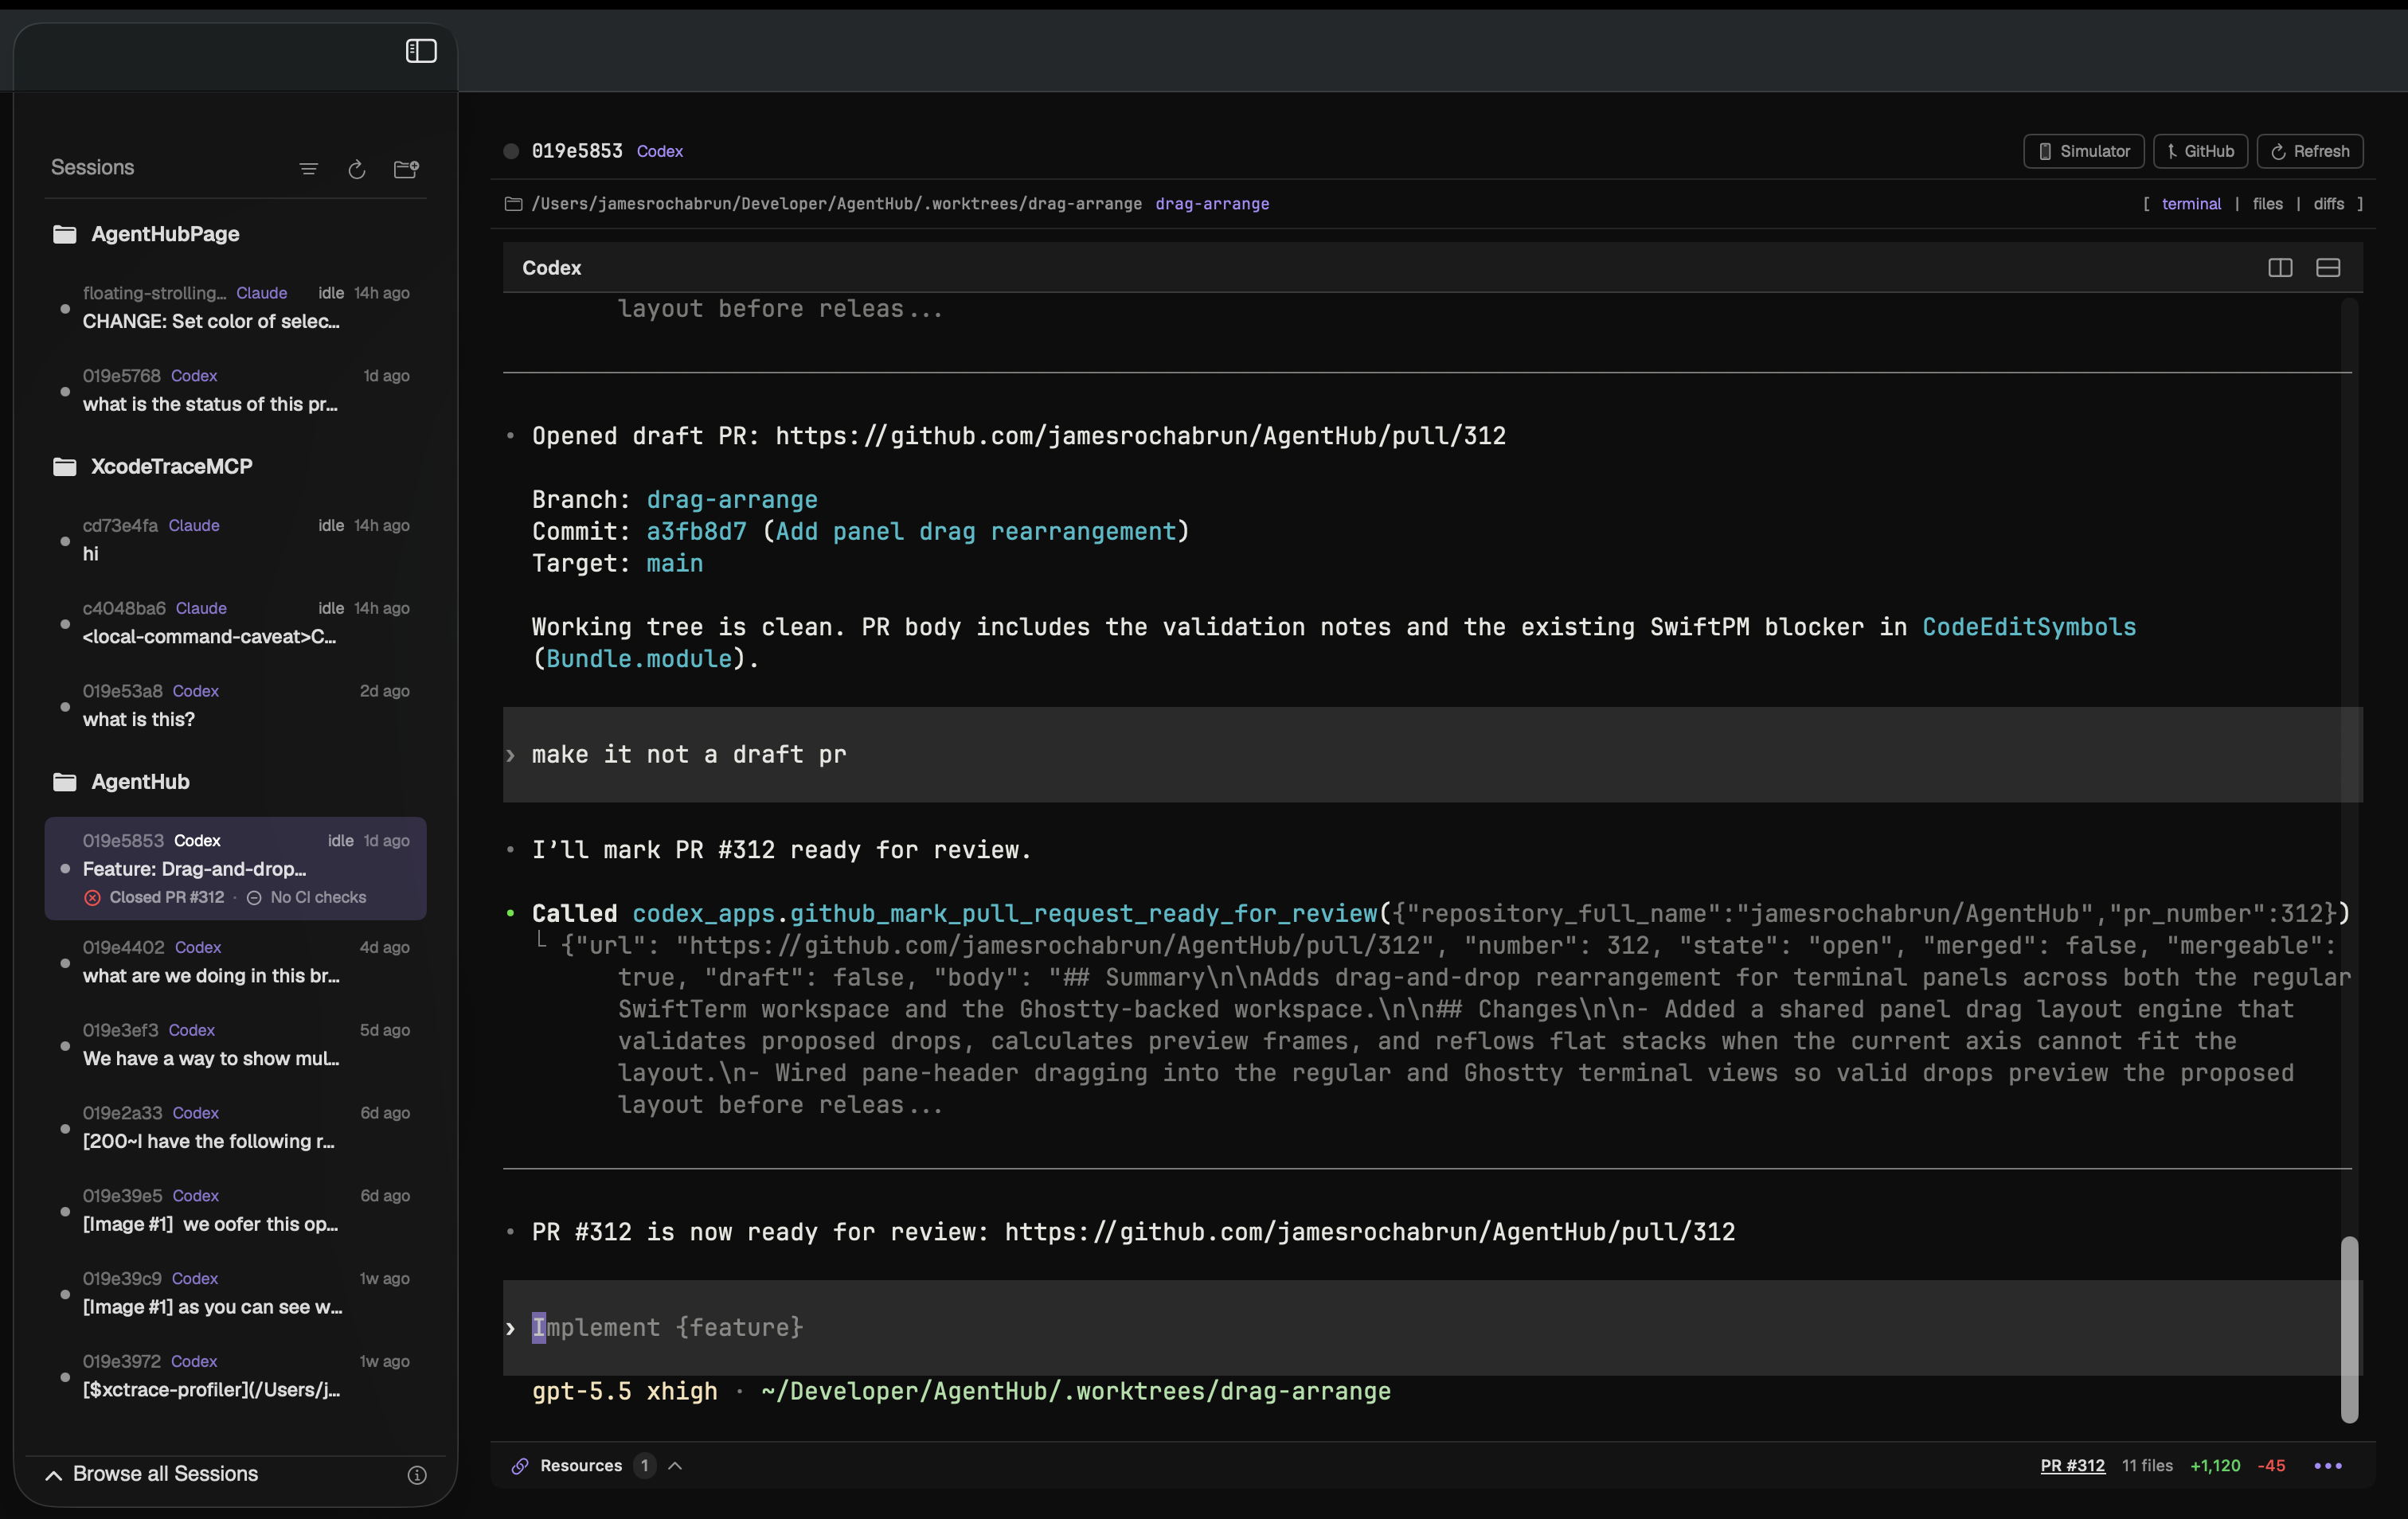
Task: Click the Codex panel title
Action: (552, 268)
